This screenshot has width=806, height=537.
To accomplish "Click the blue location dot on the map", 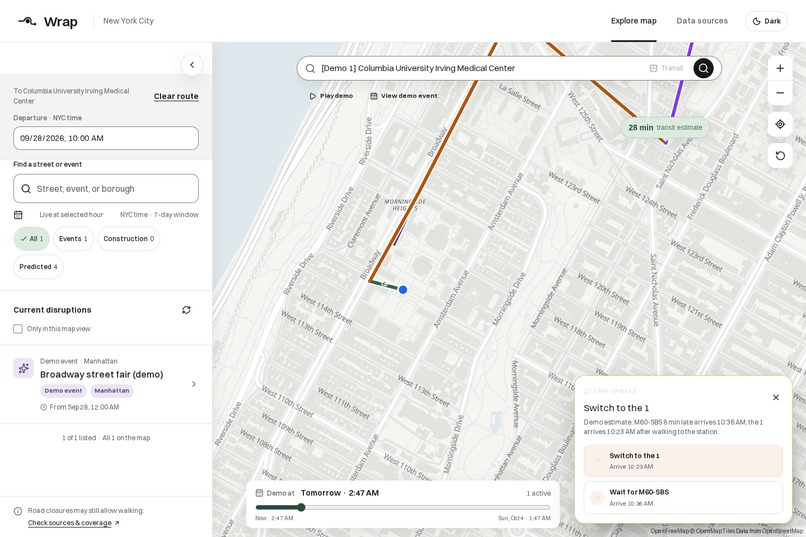I will tap(403, 290).
